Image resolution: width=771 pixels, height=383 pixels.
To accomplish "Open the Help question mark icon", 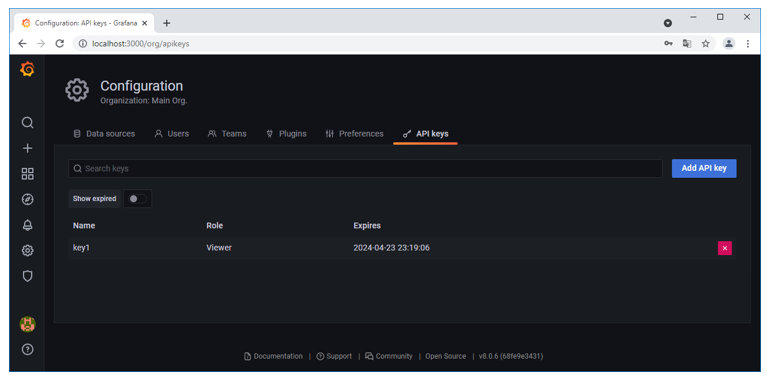I will coord(28,350).
